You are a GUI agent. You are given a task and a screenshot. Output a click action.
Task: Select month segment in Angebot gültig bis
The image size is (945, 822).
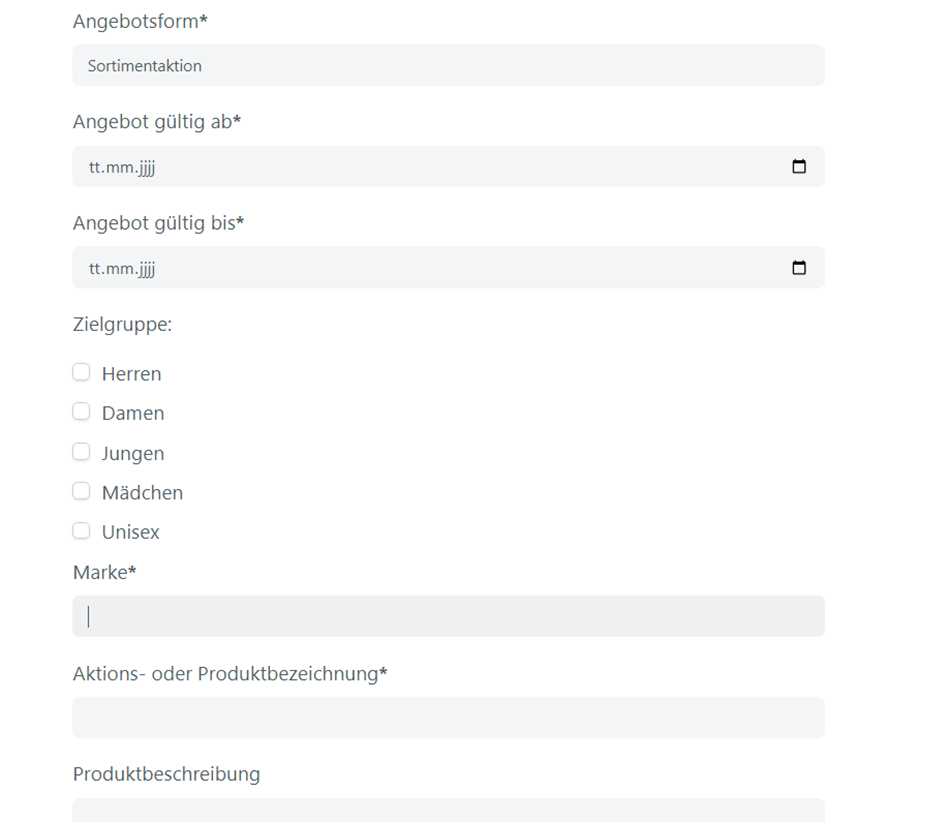[116, 268]
